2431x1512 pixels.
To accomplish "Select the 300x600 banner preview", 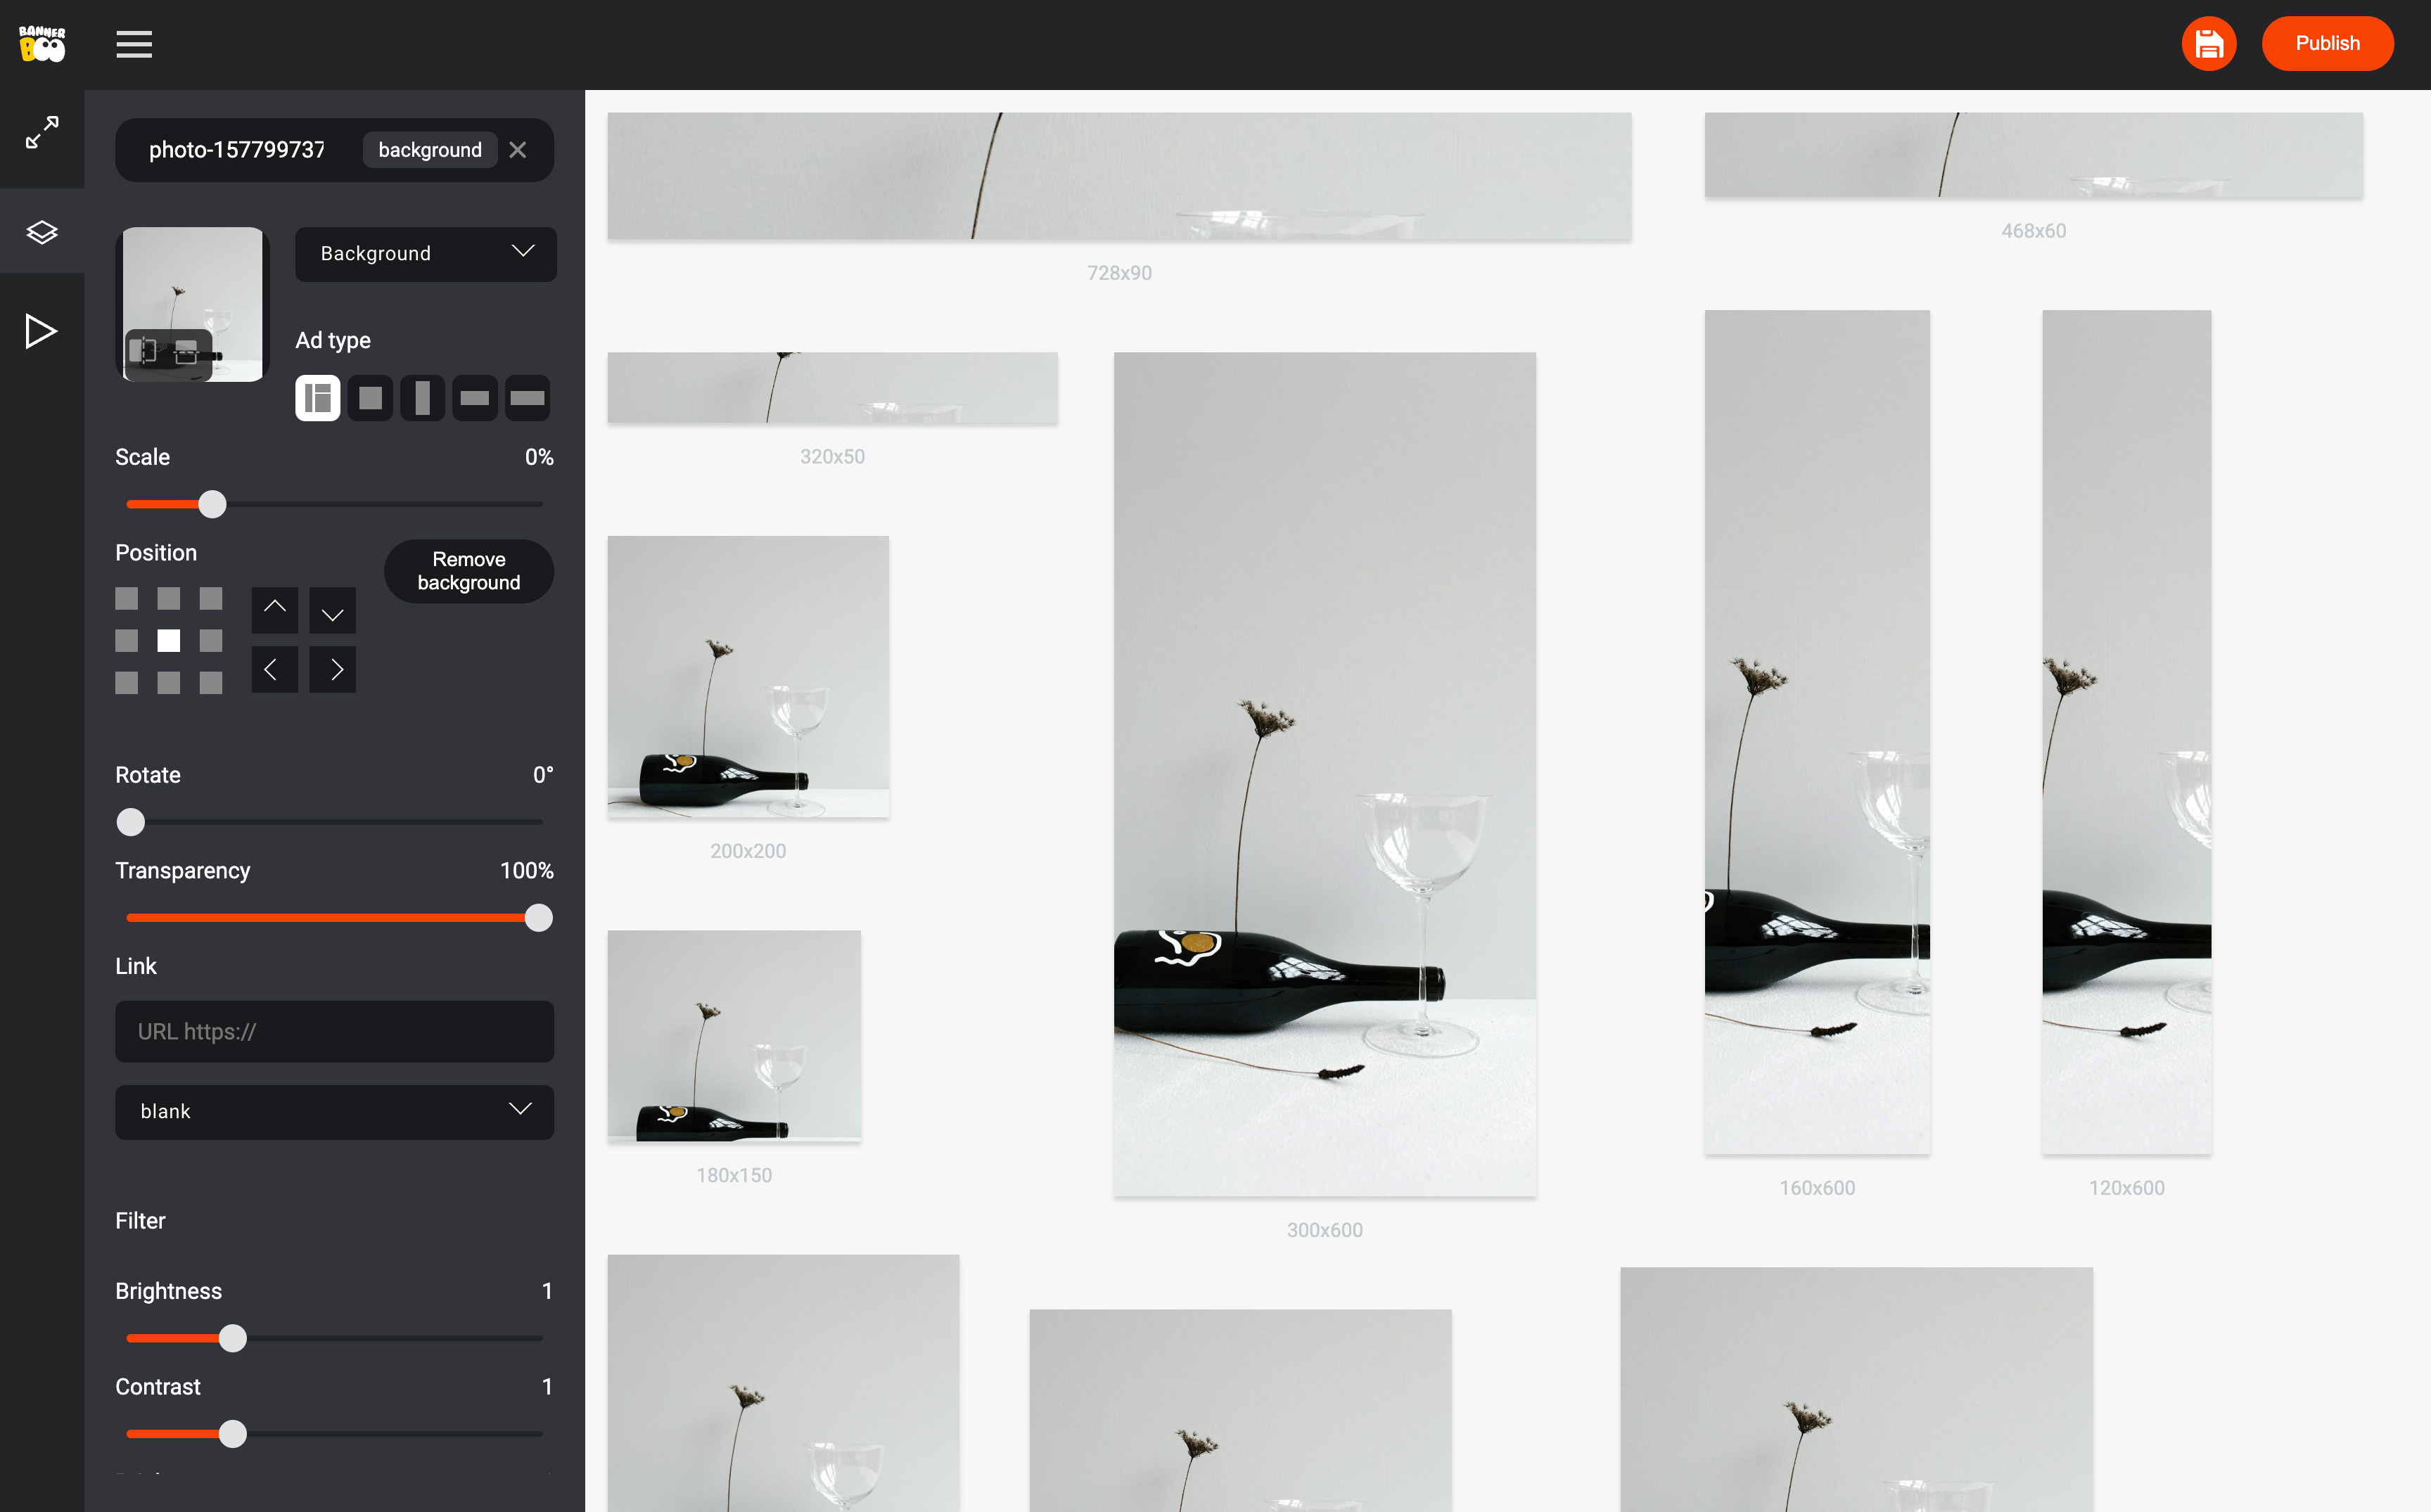I will (1324, 774).
